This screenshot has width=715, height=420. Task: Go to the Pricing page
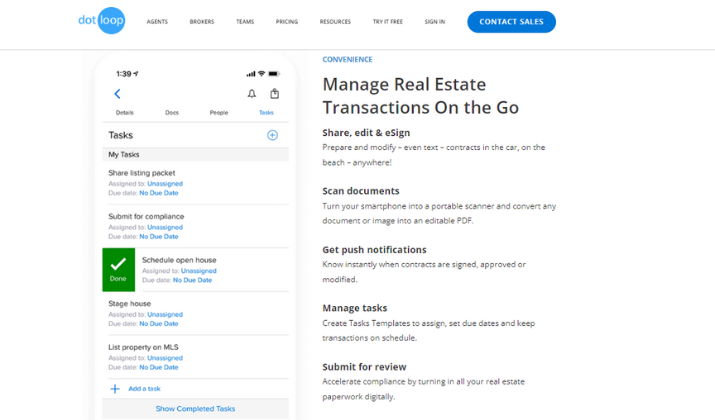tap(287, 21)
